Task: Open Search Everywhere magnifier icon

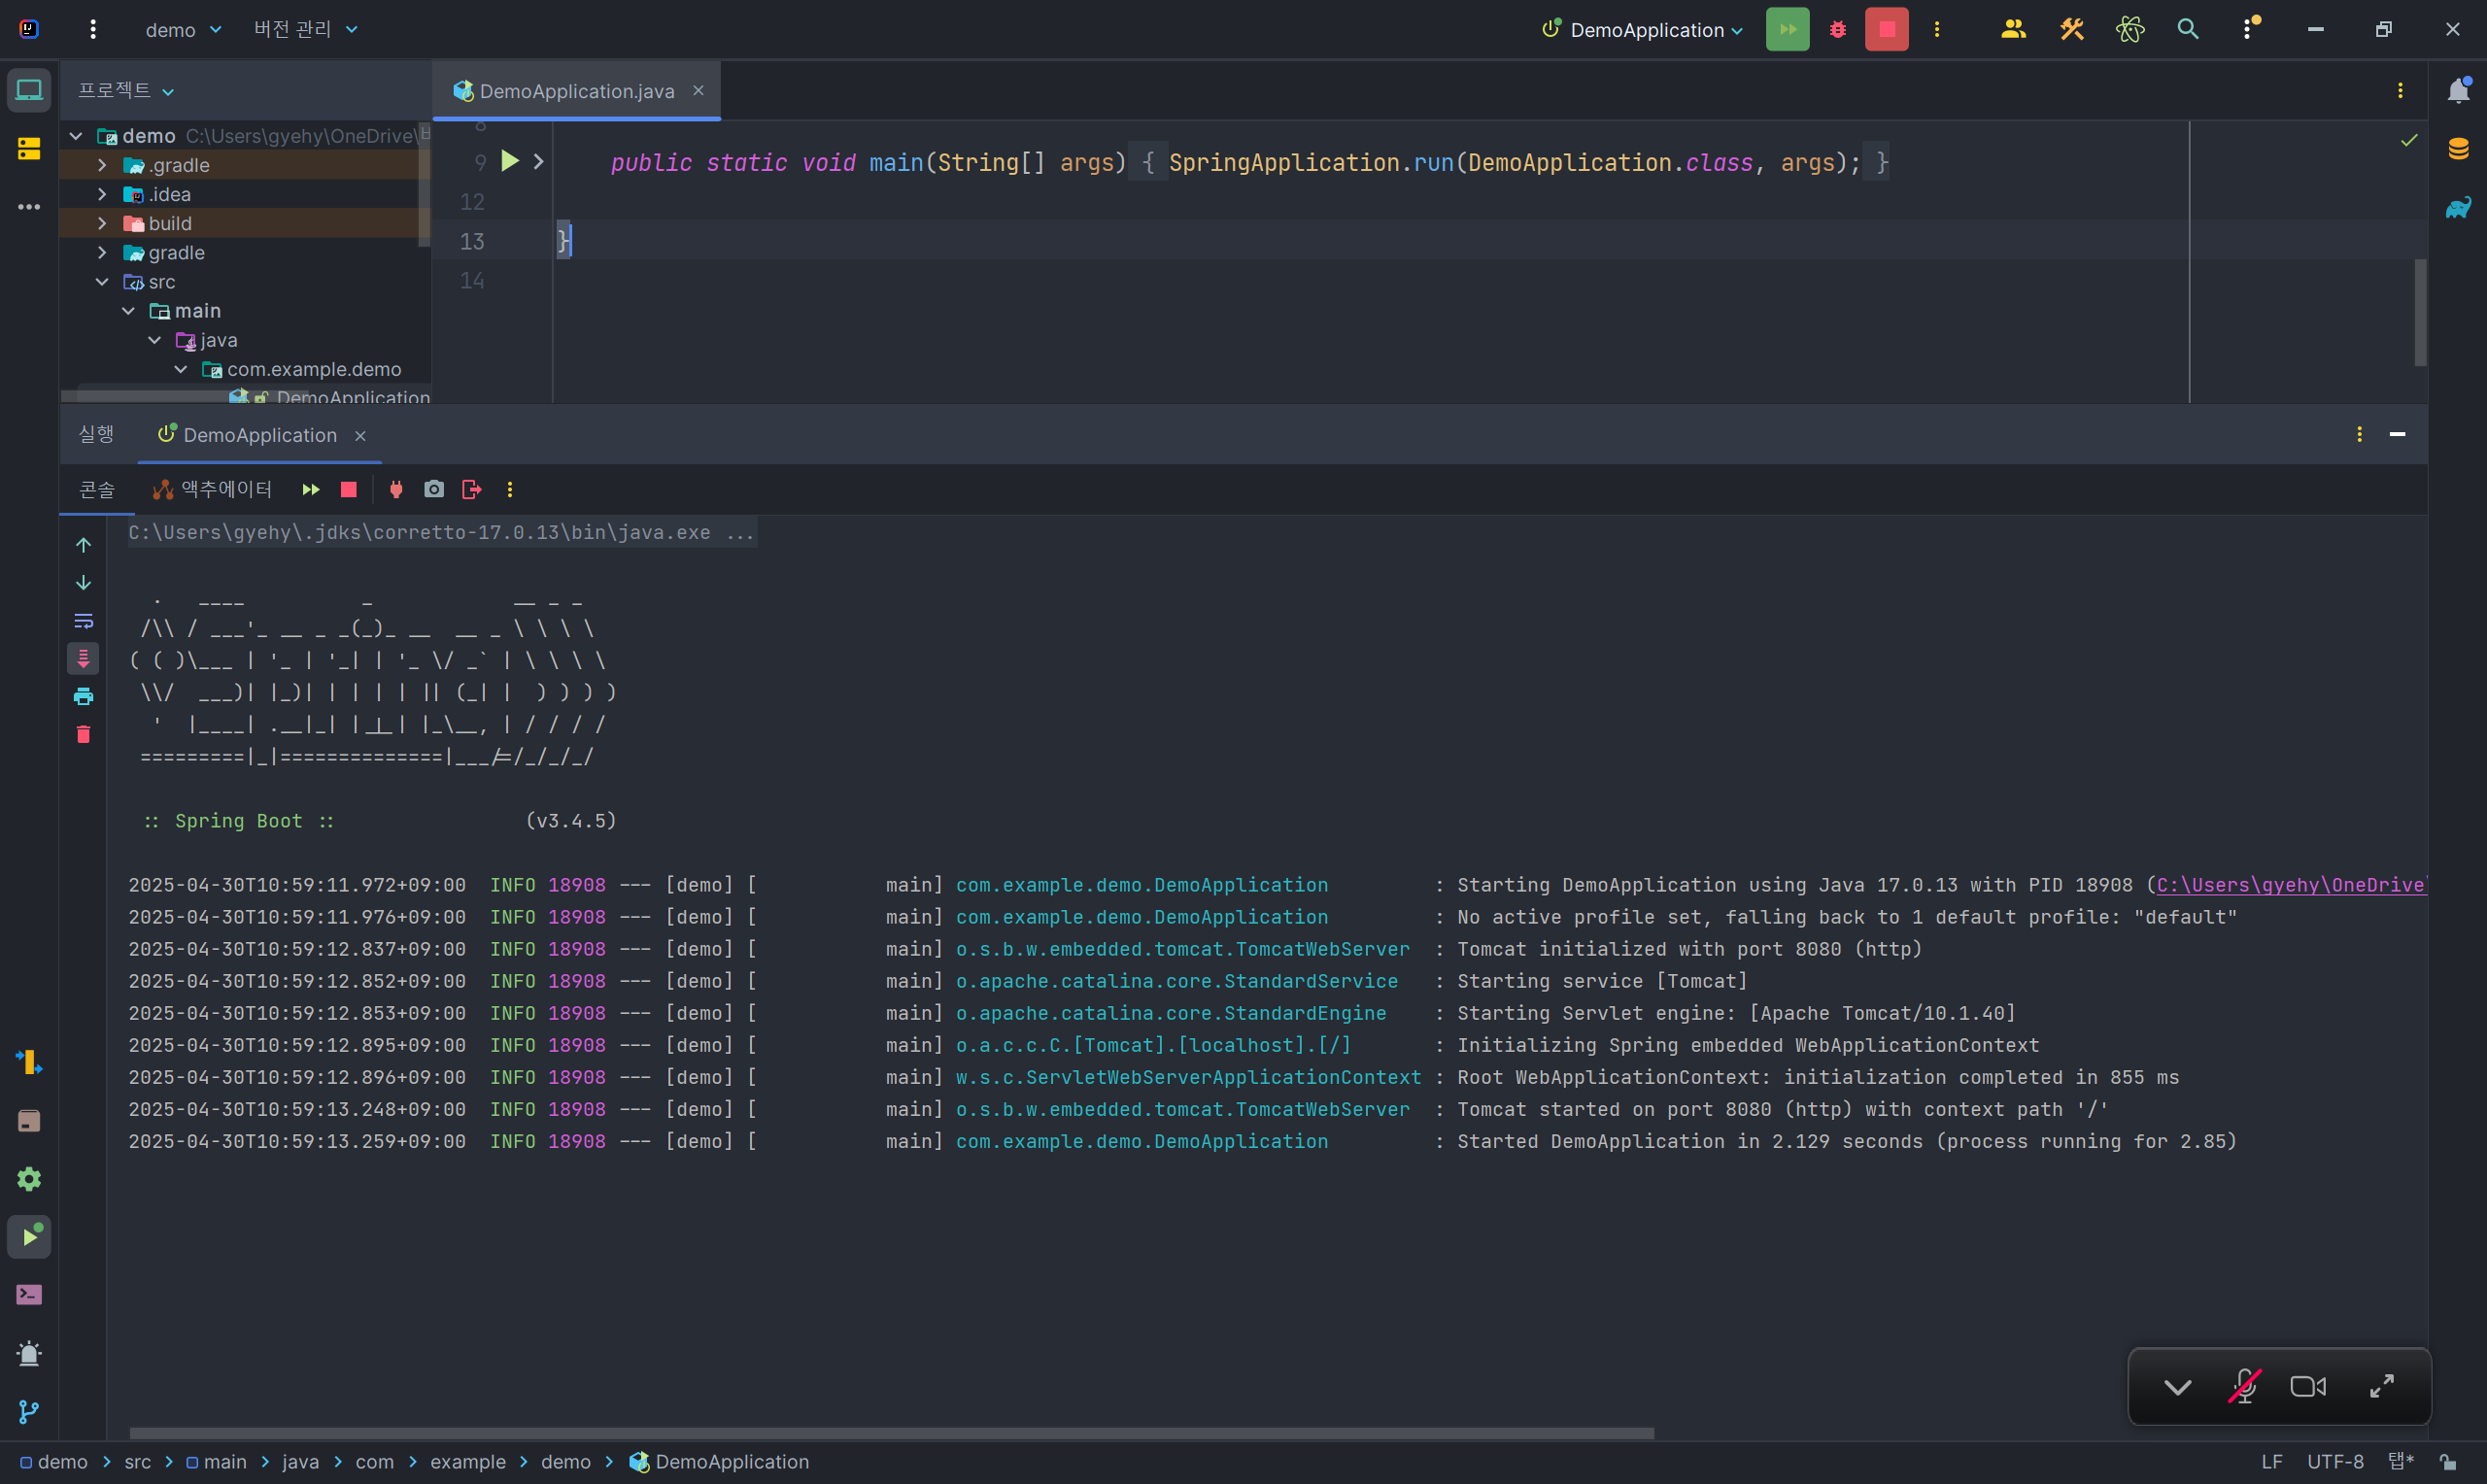Action: (x=2188, y=30)
